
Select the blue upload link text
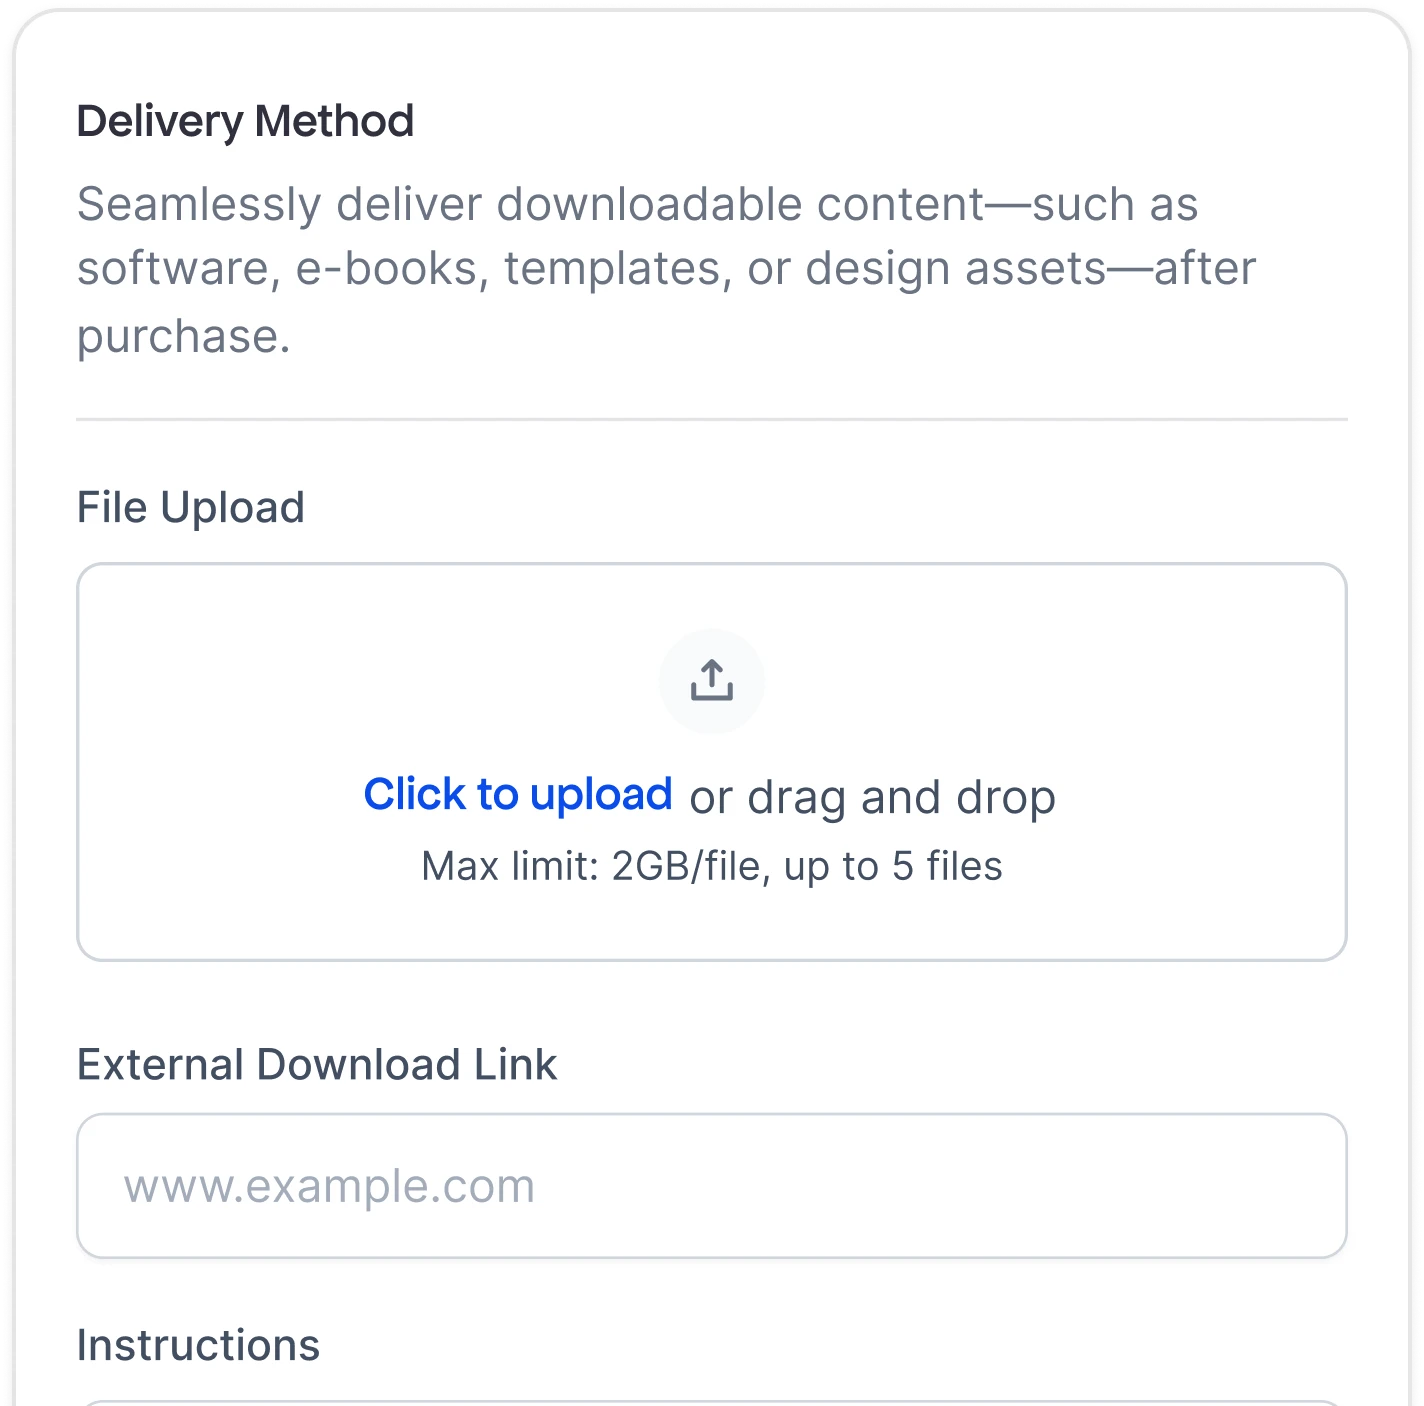(x=519, y=794)
